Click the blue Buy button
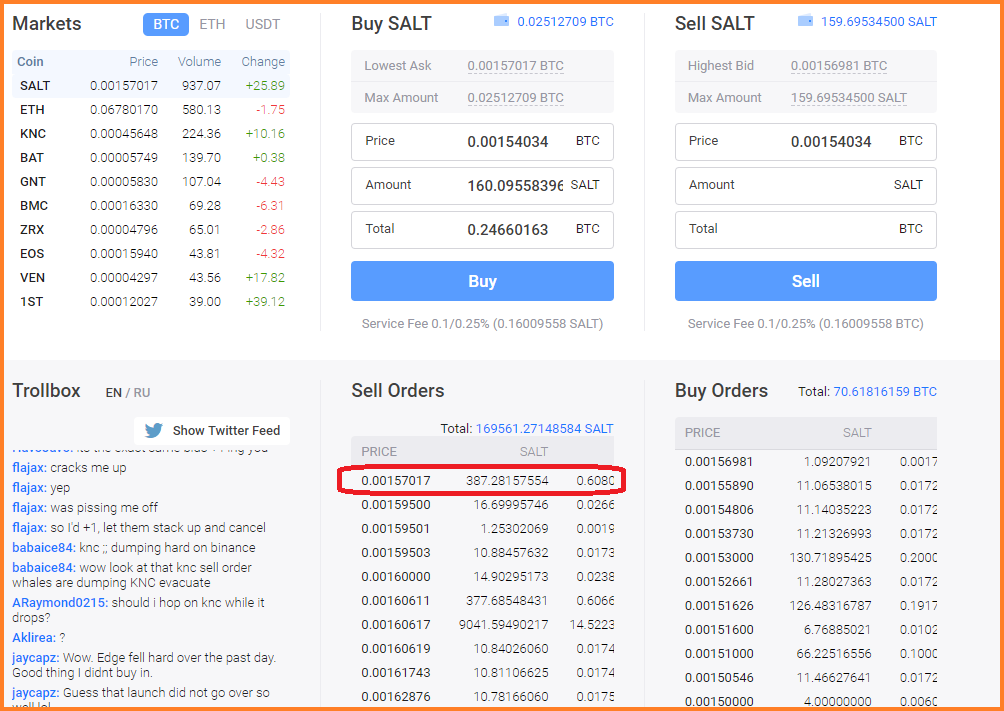Viewport: 1004px width, 711px height. 482,281
